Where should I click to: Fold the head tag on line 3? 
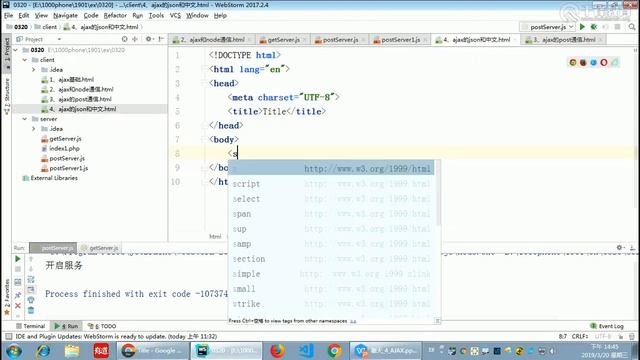pos(205,83)
